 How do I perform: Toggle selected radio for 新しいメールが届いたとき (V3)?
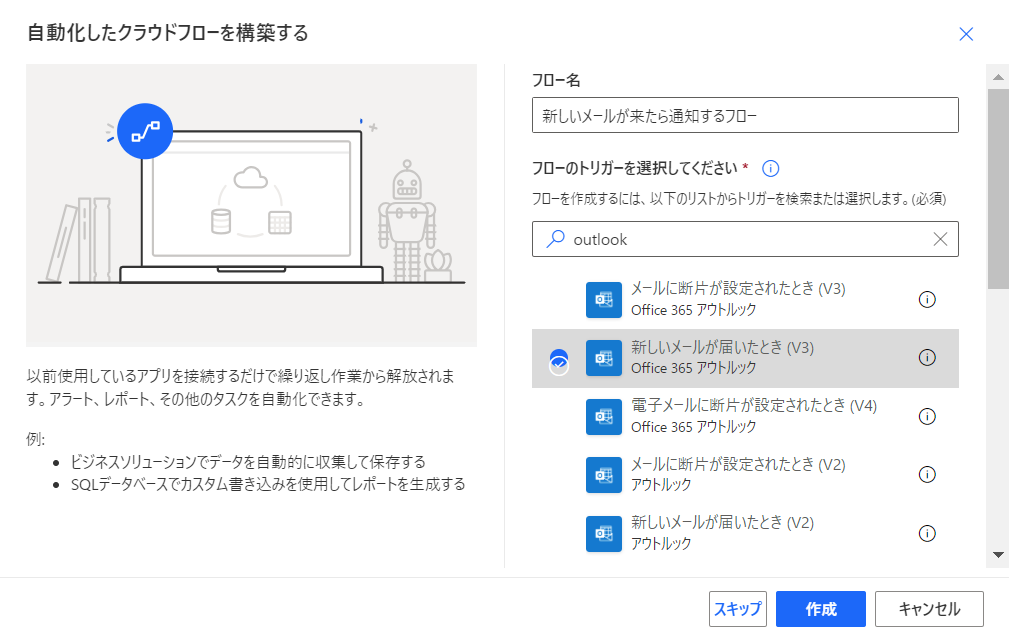[x=559, y=362]
